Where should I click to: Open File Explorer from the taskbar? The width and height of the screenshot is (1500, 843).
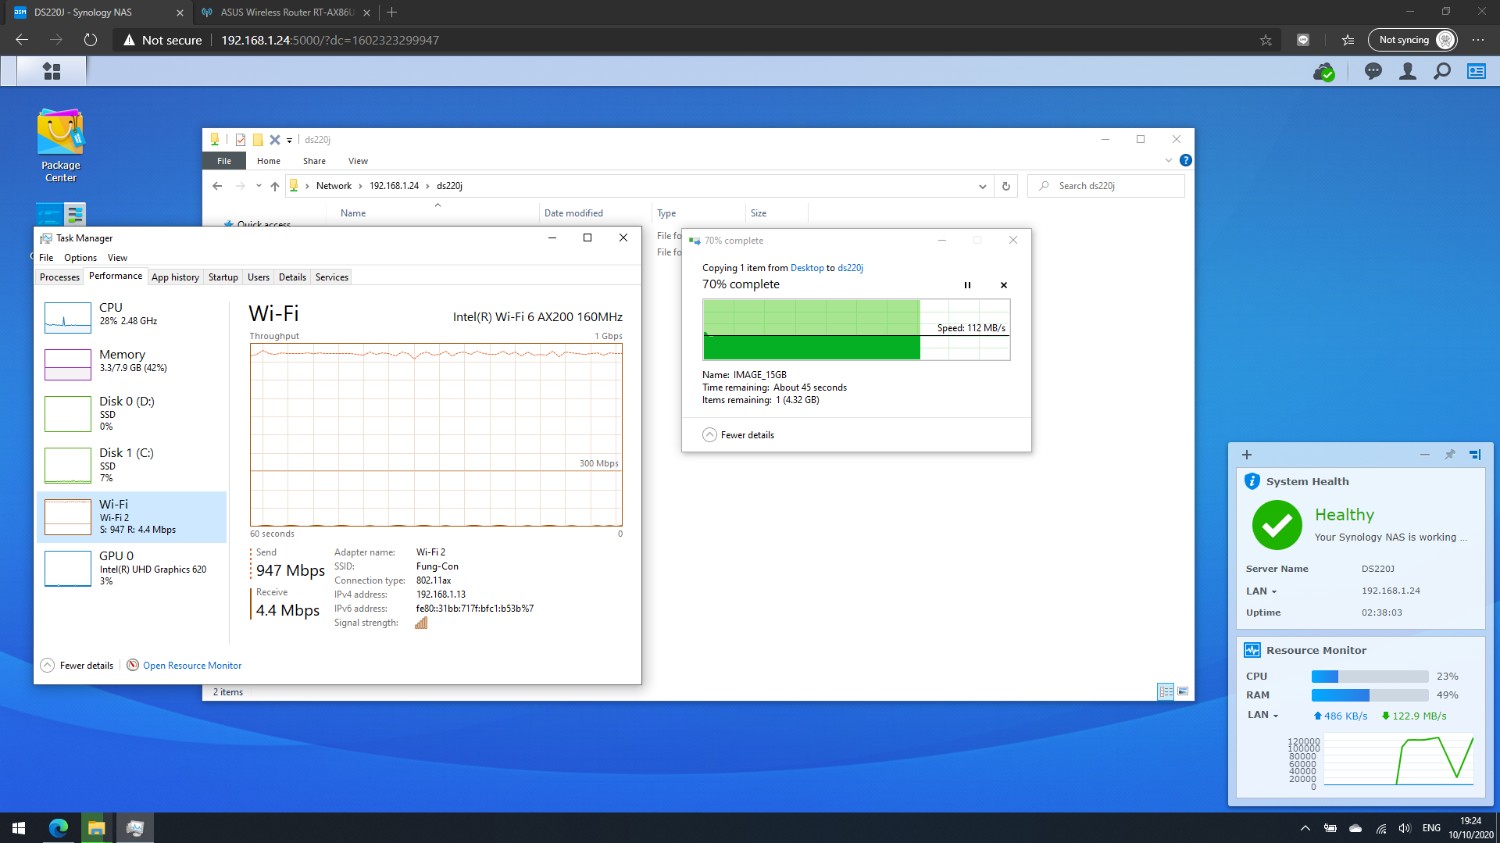click(96, 828)
